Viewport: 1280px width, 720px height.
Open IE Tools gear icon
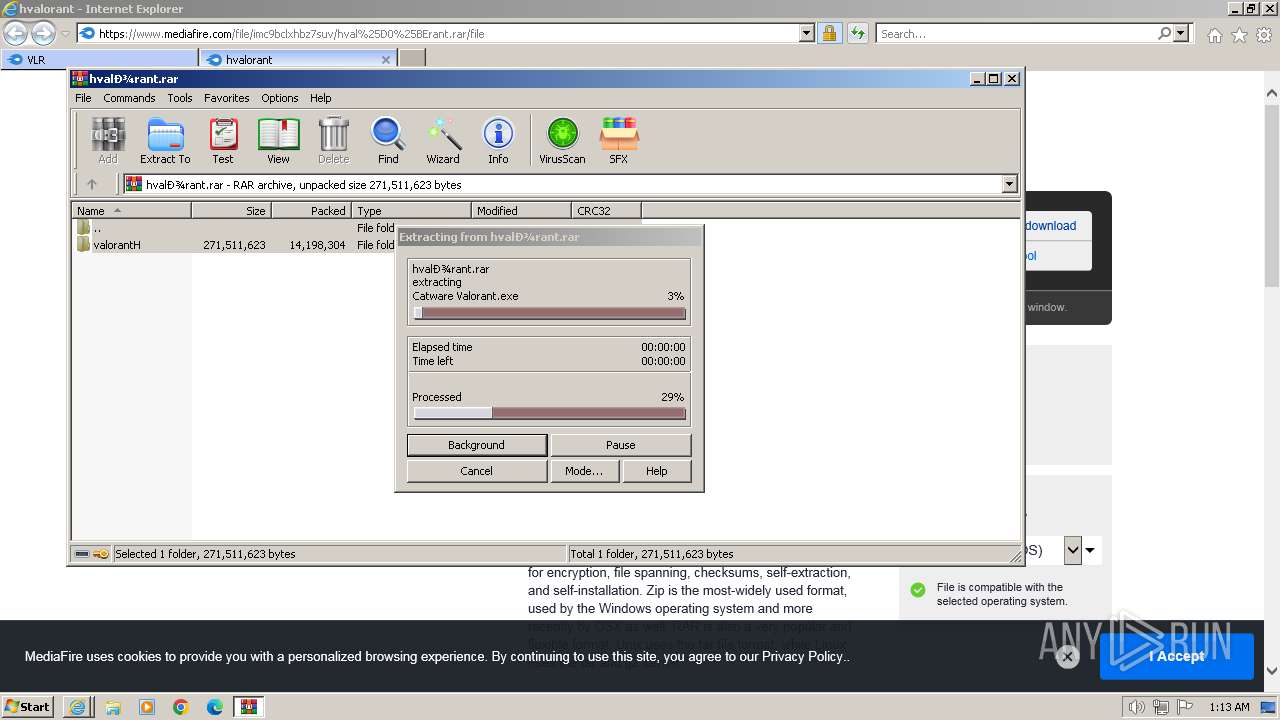pos(1264,35)
